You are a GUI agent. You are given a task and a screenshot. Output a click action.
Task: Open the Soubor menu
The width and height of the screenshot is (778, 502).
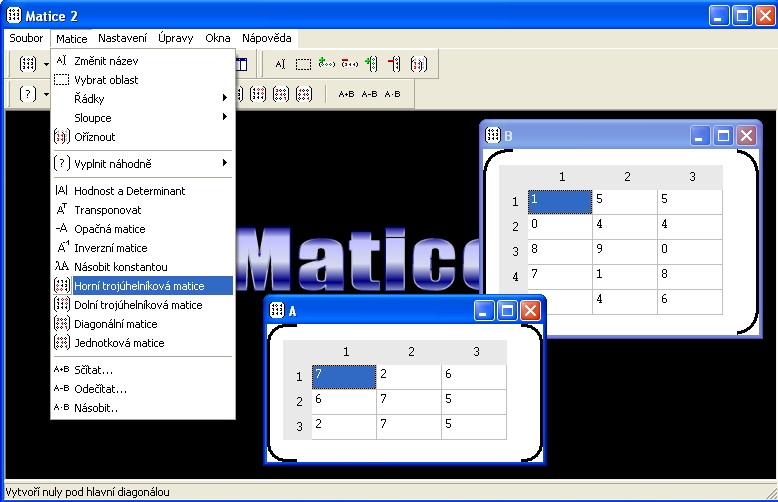26,38
